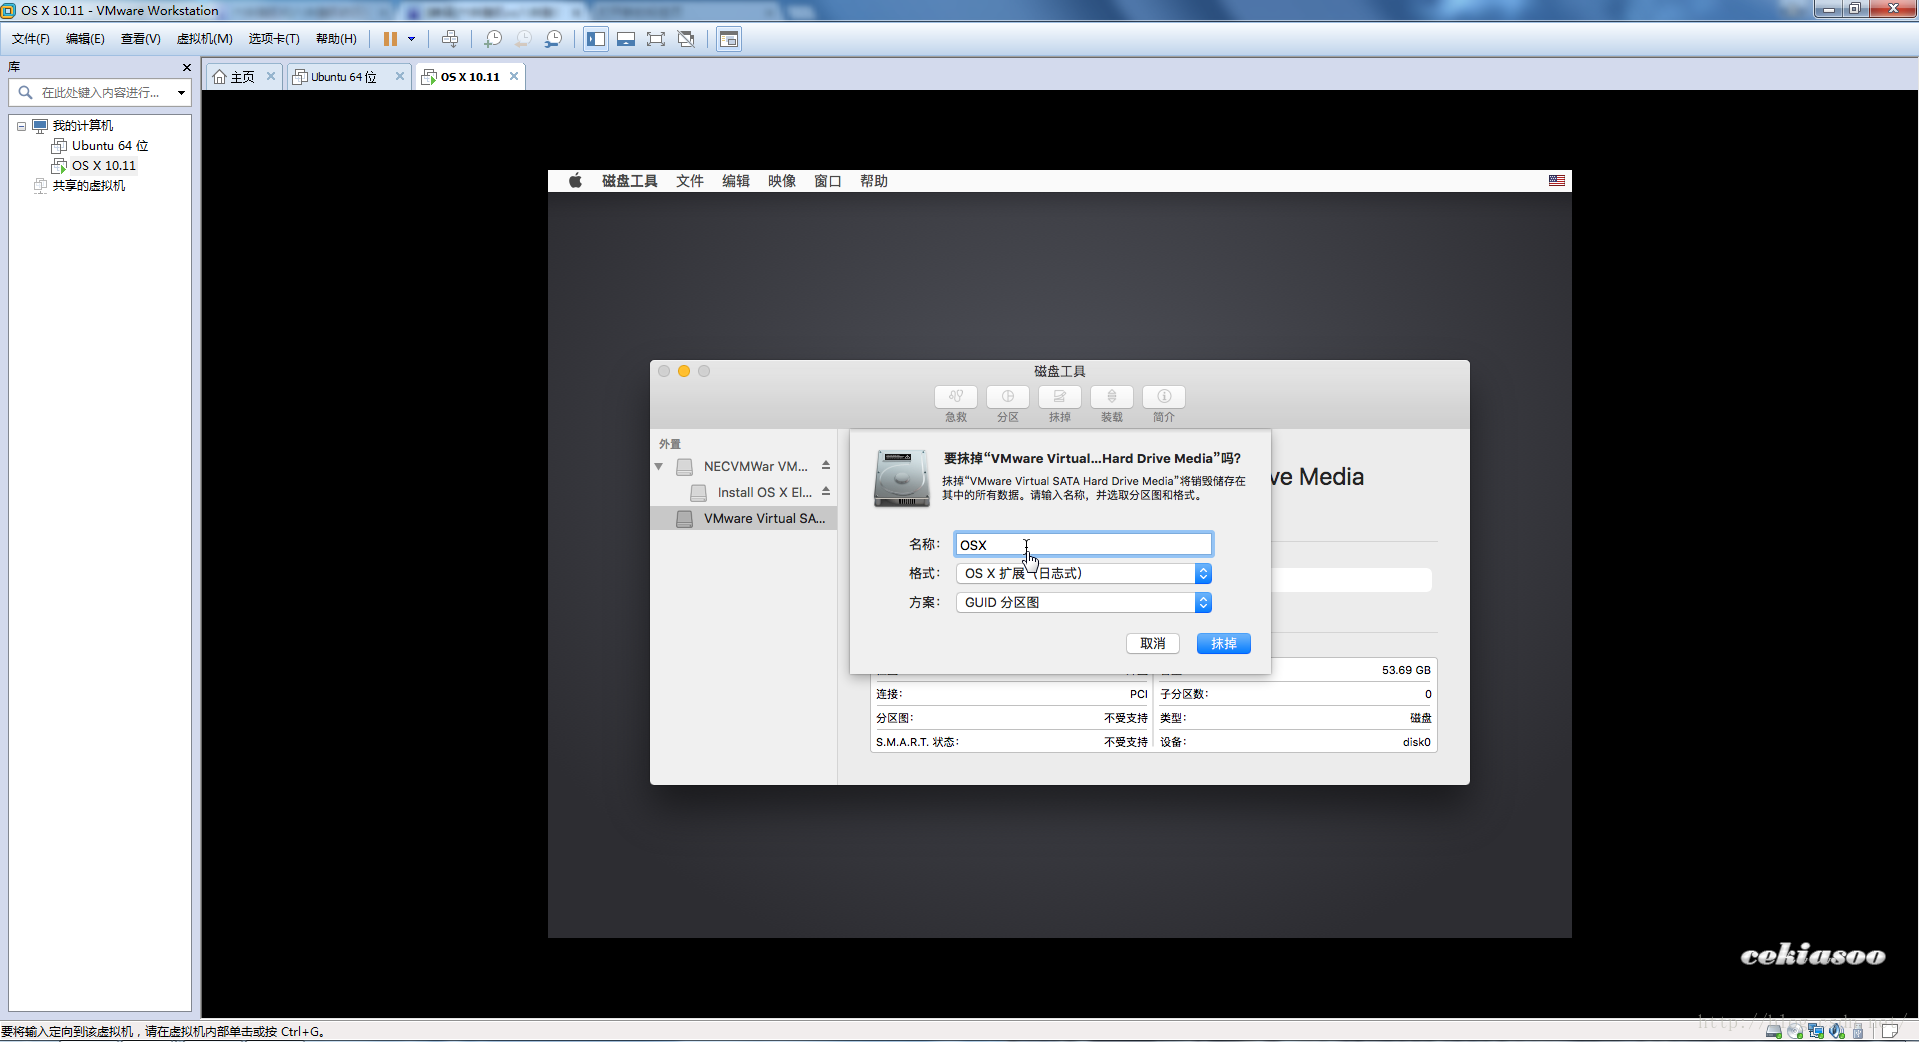The width and height of the screenshot is (1919, 1042).
Task: Open the power options dropdown arrow beside pause
Action: click(411, 39)
